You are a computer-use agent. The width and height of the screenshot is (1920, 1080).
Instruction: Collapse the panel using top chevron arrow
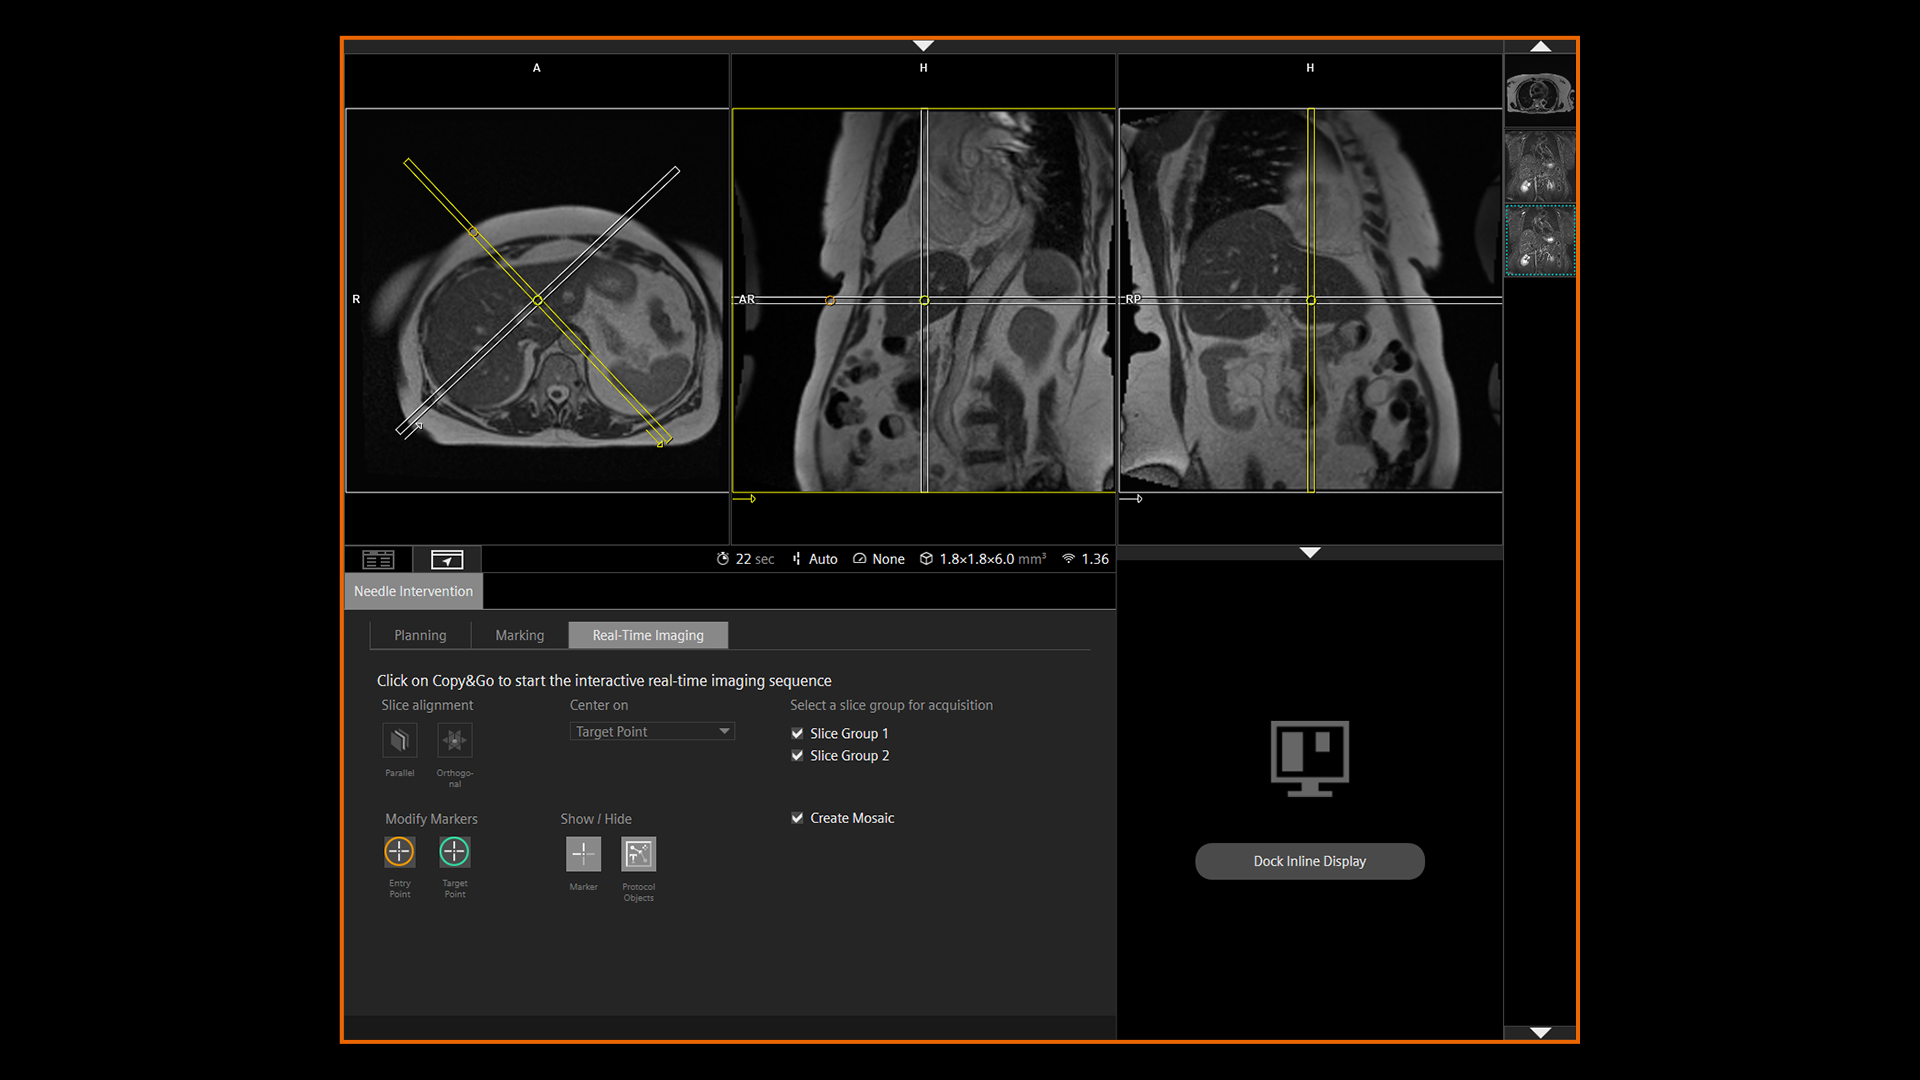coord(922,45)
